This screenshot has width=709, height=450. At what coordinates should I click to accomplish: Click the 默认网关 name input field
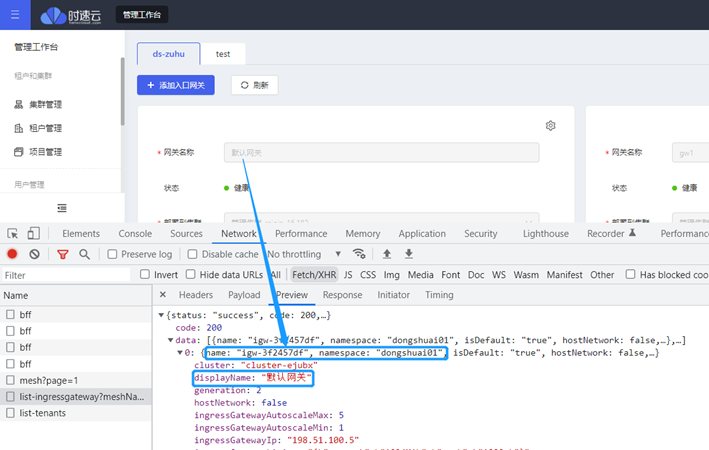click(x=382, y=152)
